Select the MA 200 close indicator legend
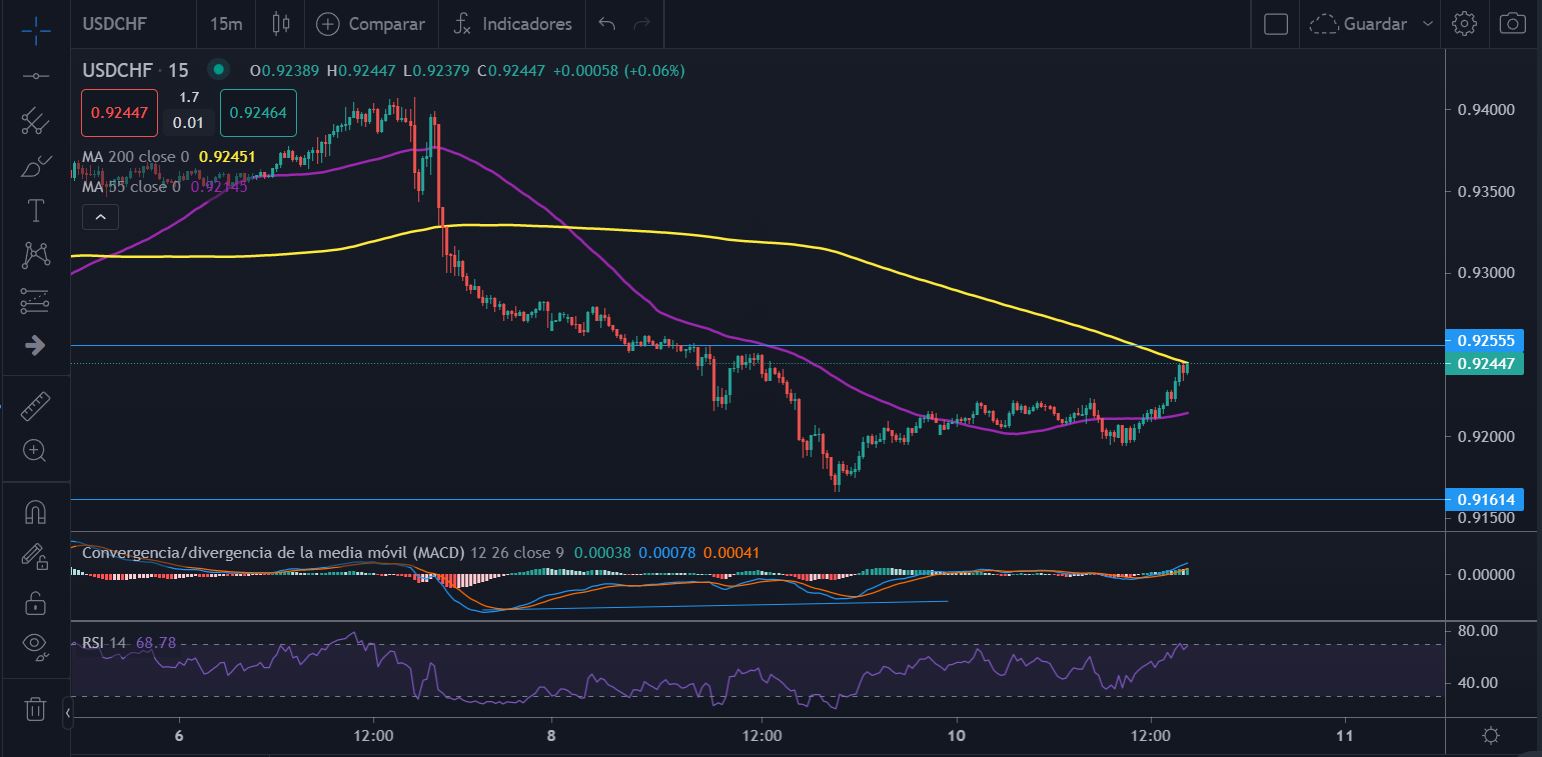The height and width of the screenshot is (757, 1542). tap(135, 157)
